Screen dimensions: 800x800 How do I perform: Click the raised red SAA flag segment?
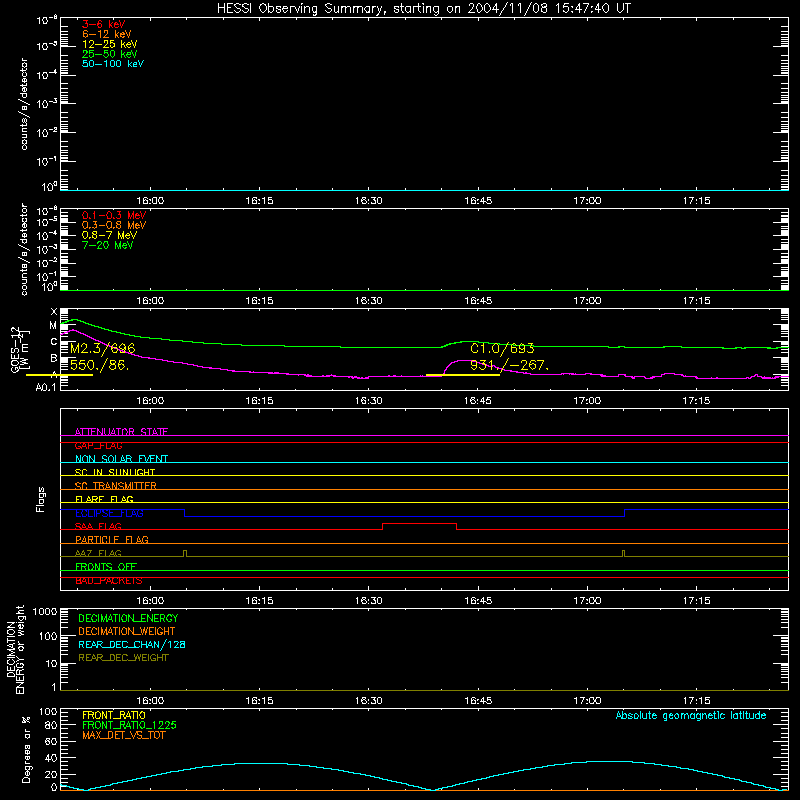pos(419,524)
